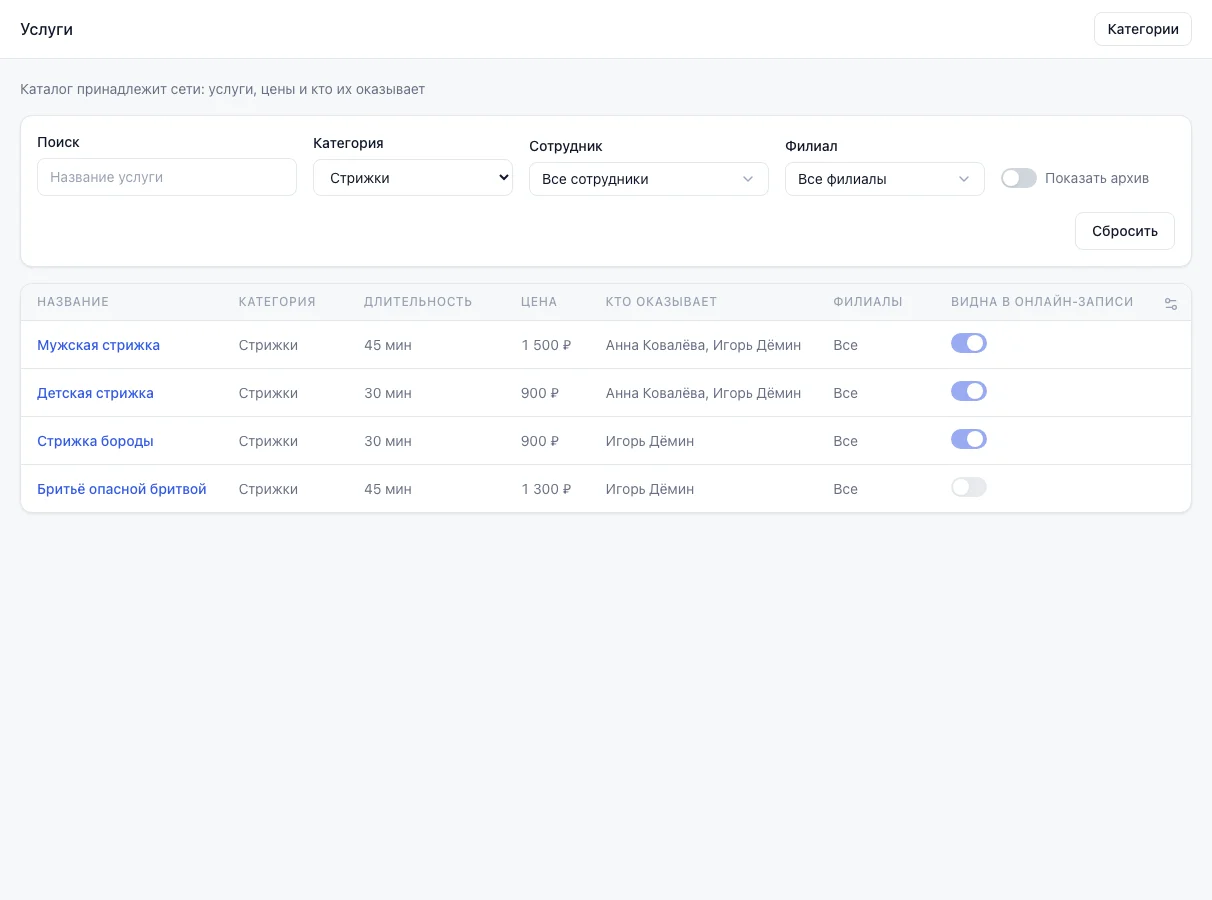Reset filters with the Сбросить button

pos(1125,231)
